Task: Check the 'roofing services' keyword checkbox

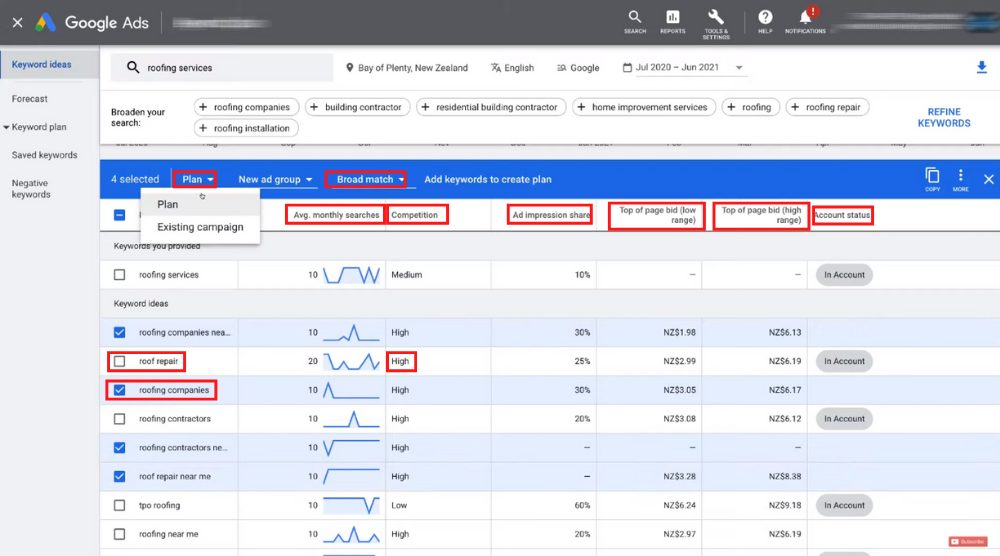Action: tap(119, 275)
